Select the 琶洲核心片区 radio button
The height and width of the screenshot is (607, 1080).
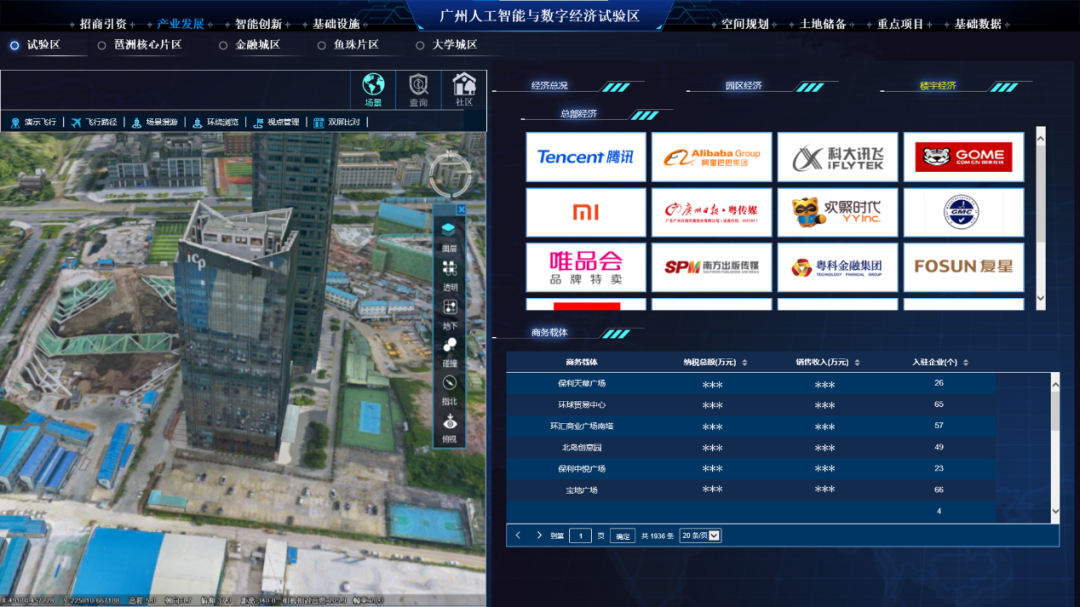[102, 45]
